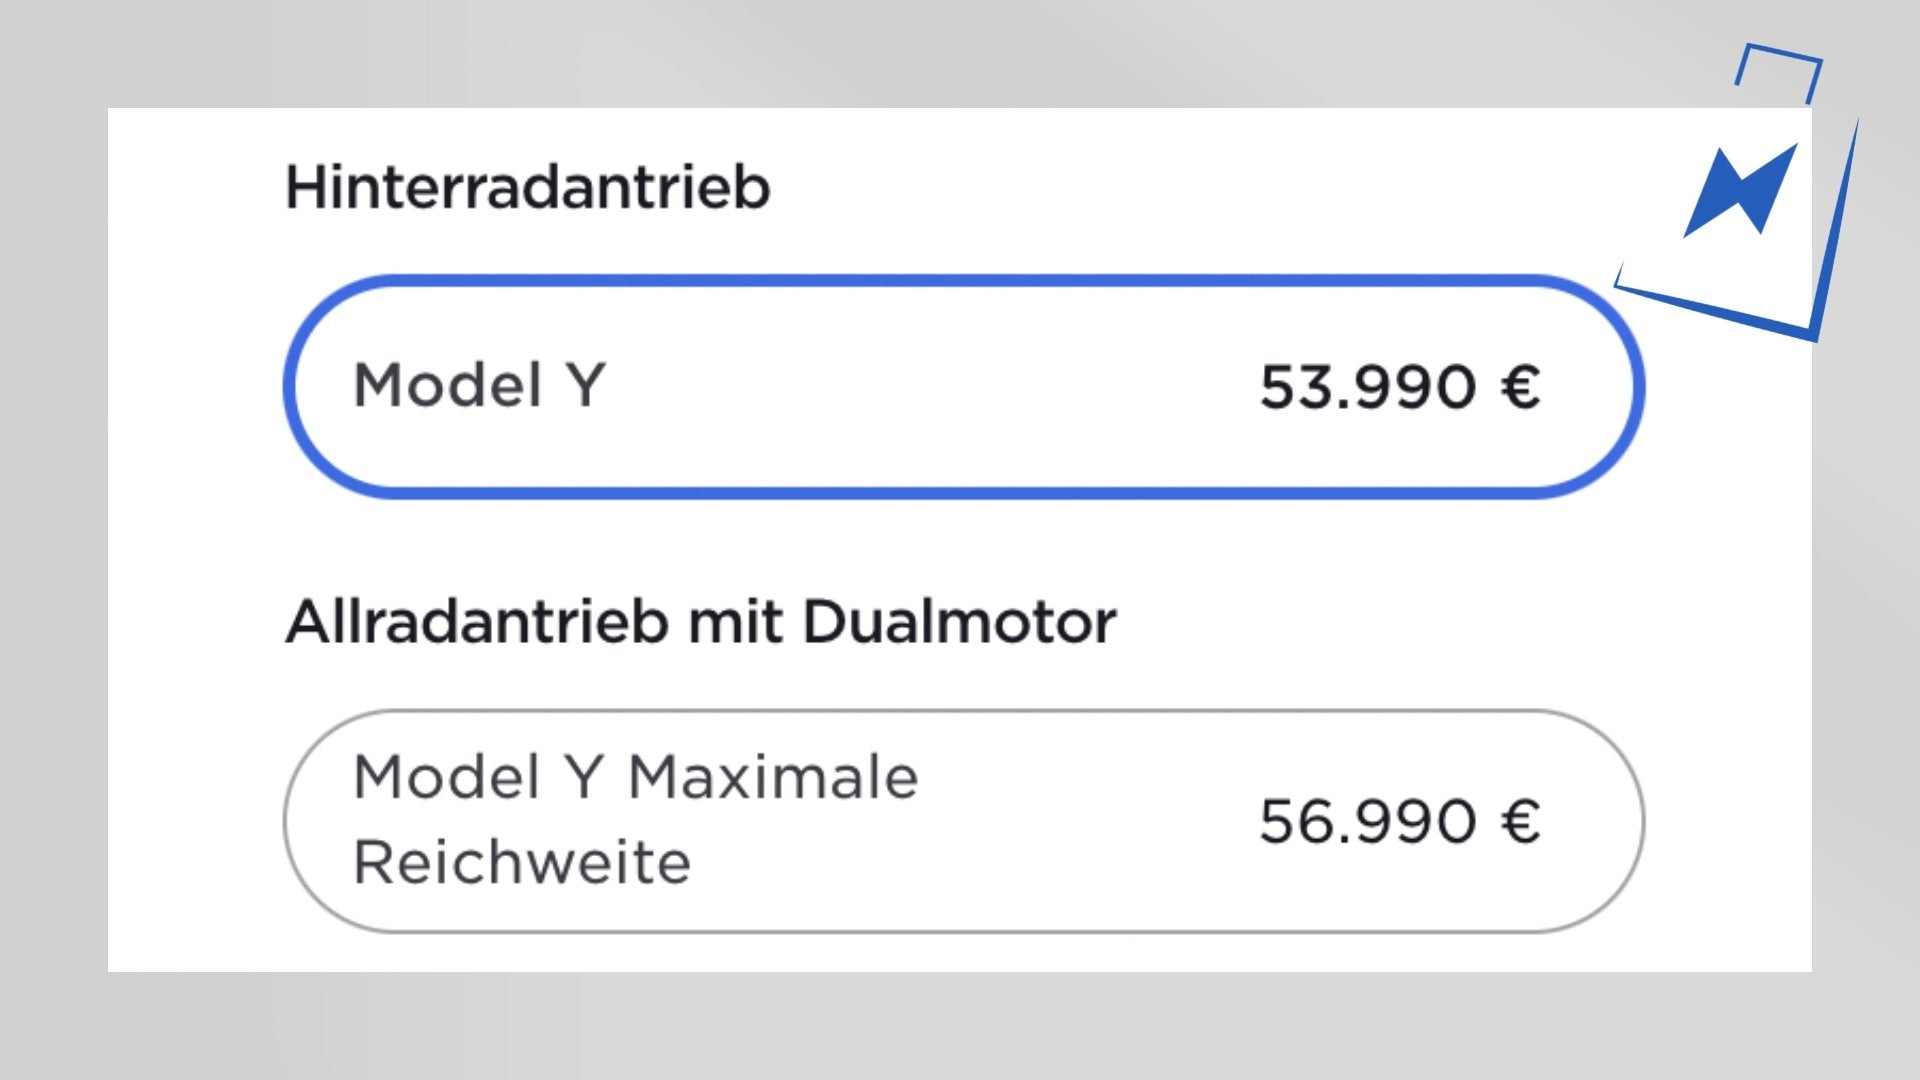Image resolution: width=1920 pixels, height=1080 pixels.
Task: Click the blue border of selected Model Y pill
Action: [964, 281]
